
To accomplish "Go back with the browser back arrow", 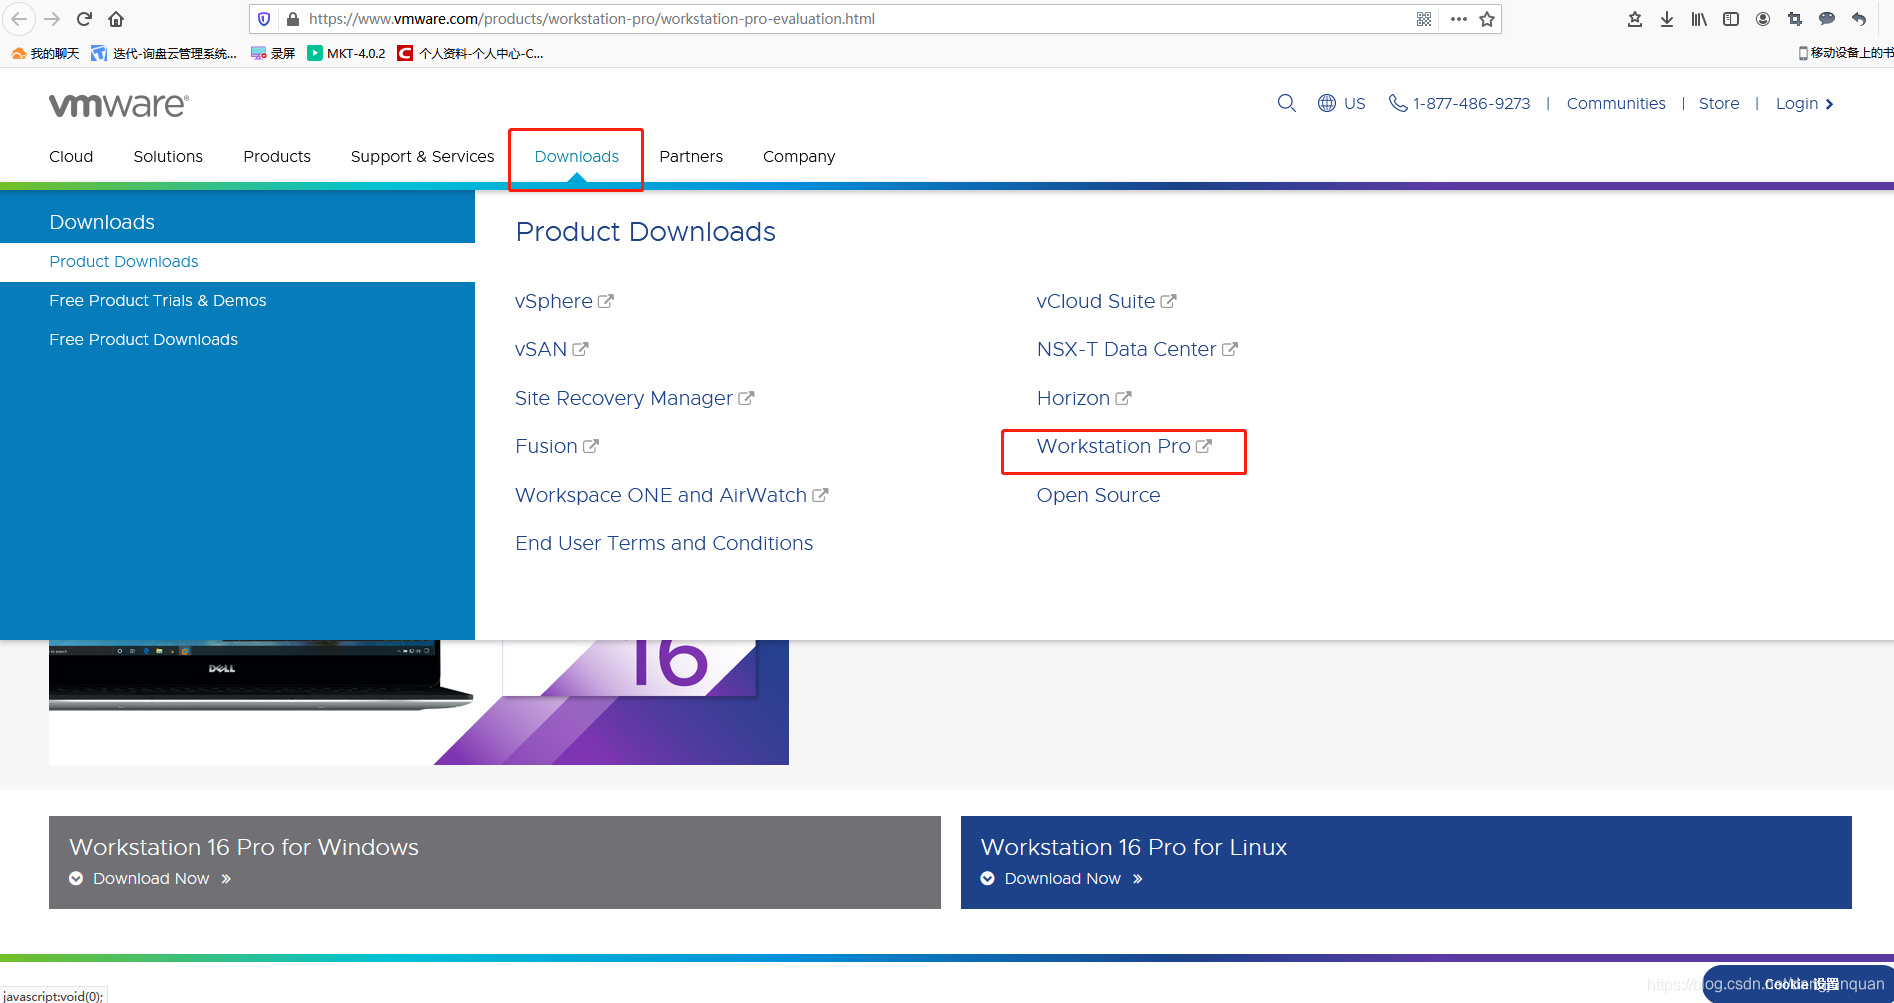I will pos(19,19).
